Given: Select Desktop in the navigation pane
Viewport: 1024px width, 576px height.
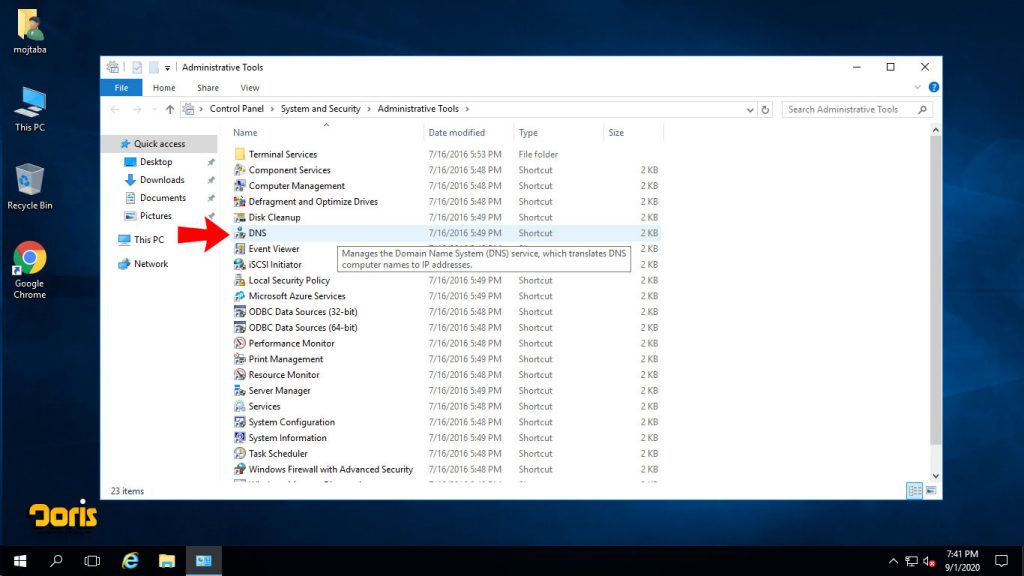Looking at the screenshot, I should pyautogui.click(x=156, y=162).
